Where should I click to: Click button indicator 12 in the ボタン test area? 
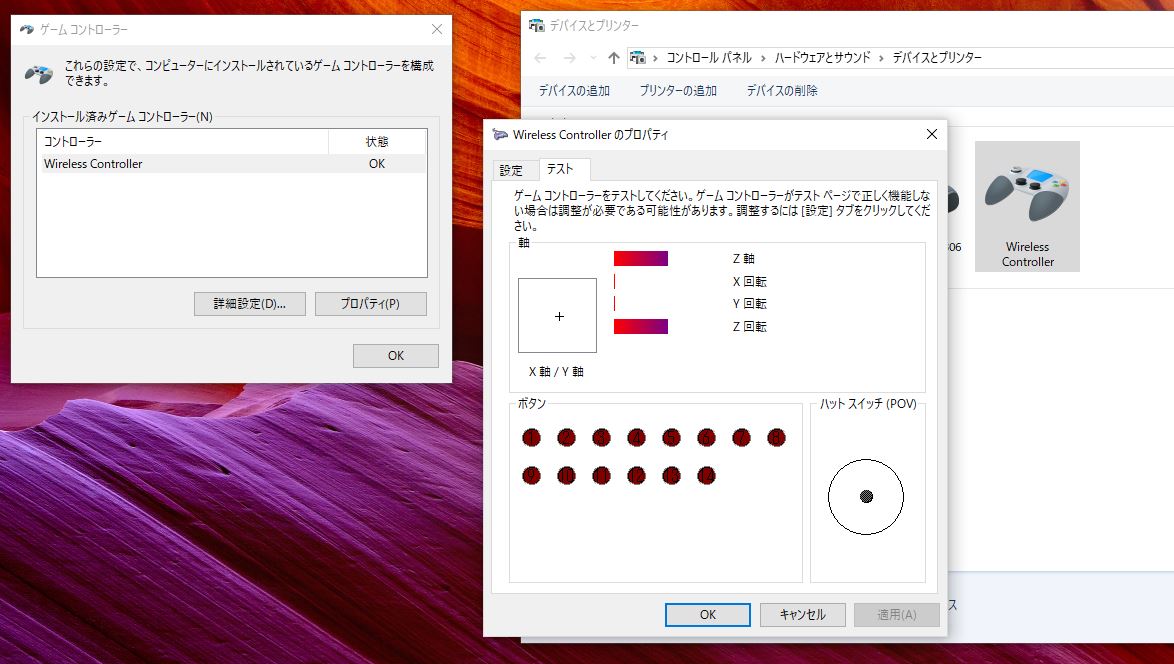point(636,475)
